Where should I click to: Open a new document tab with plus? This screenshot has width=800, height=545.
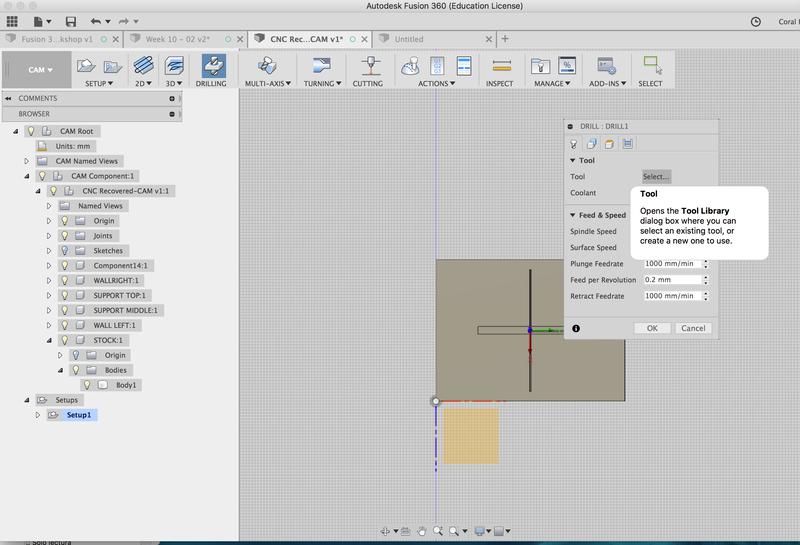click(505, 39)
